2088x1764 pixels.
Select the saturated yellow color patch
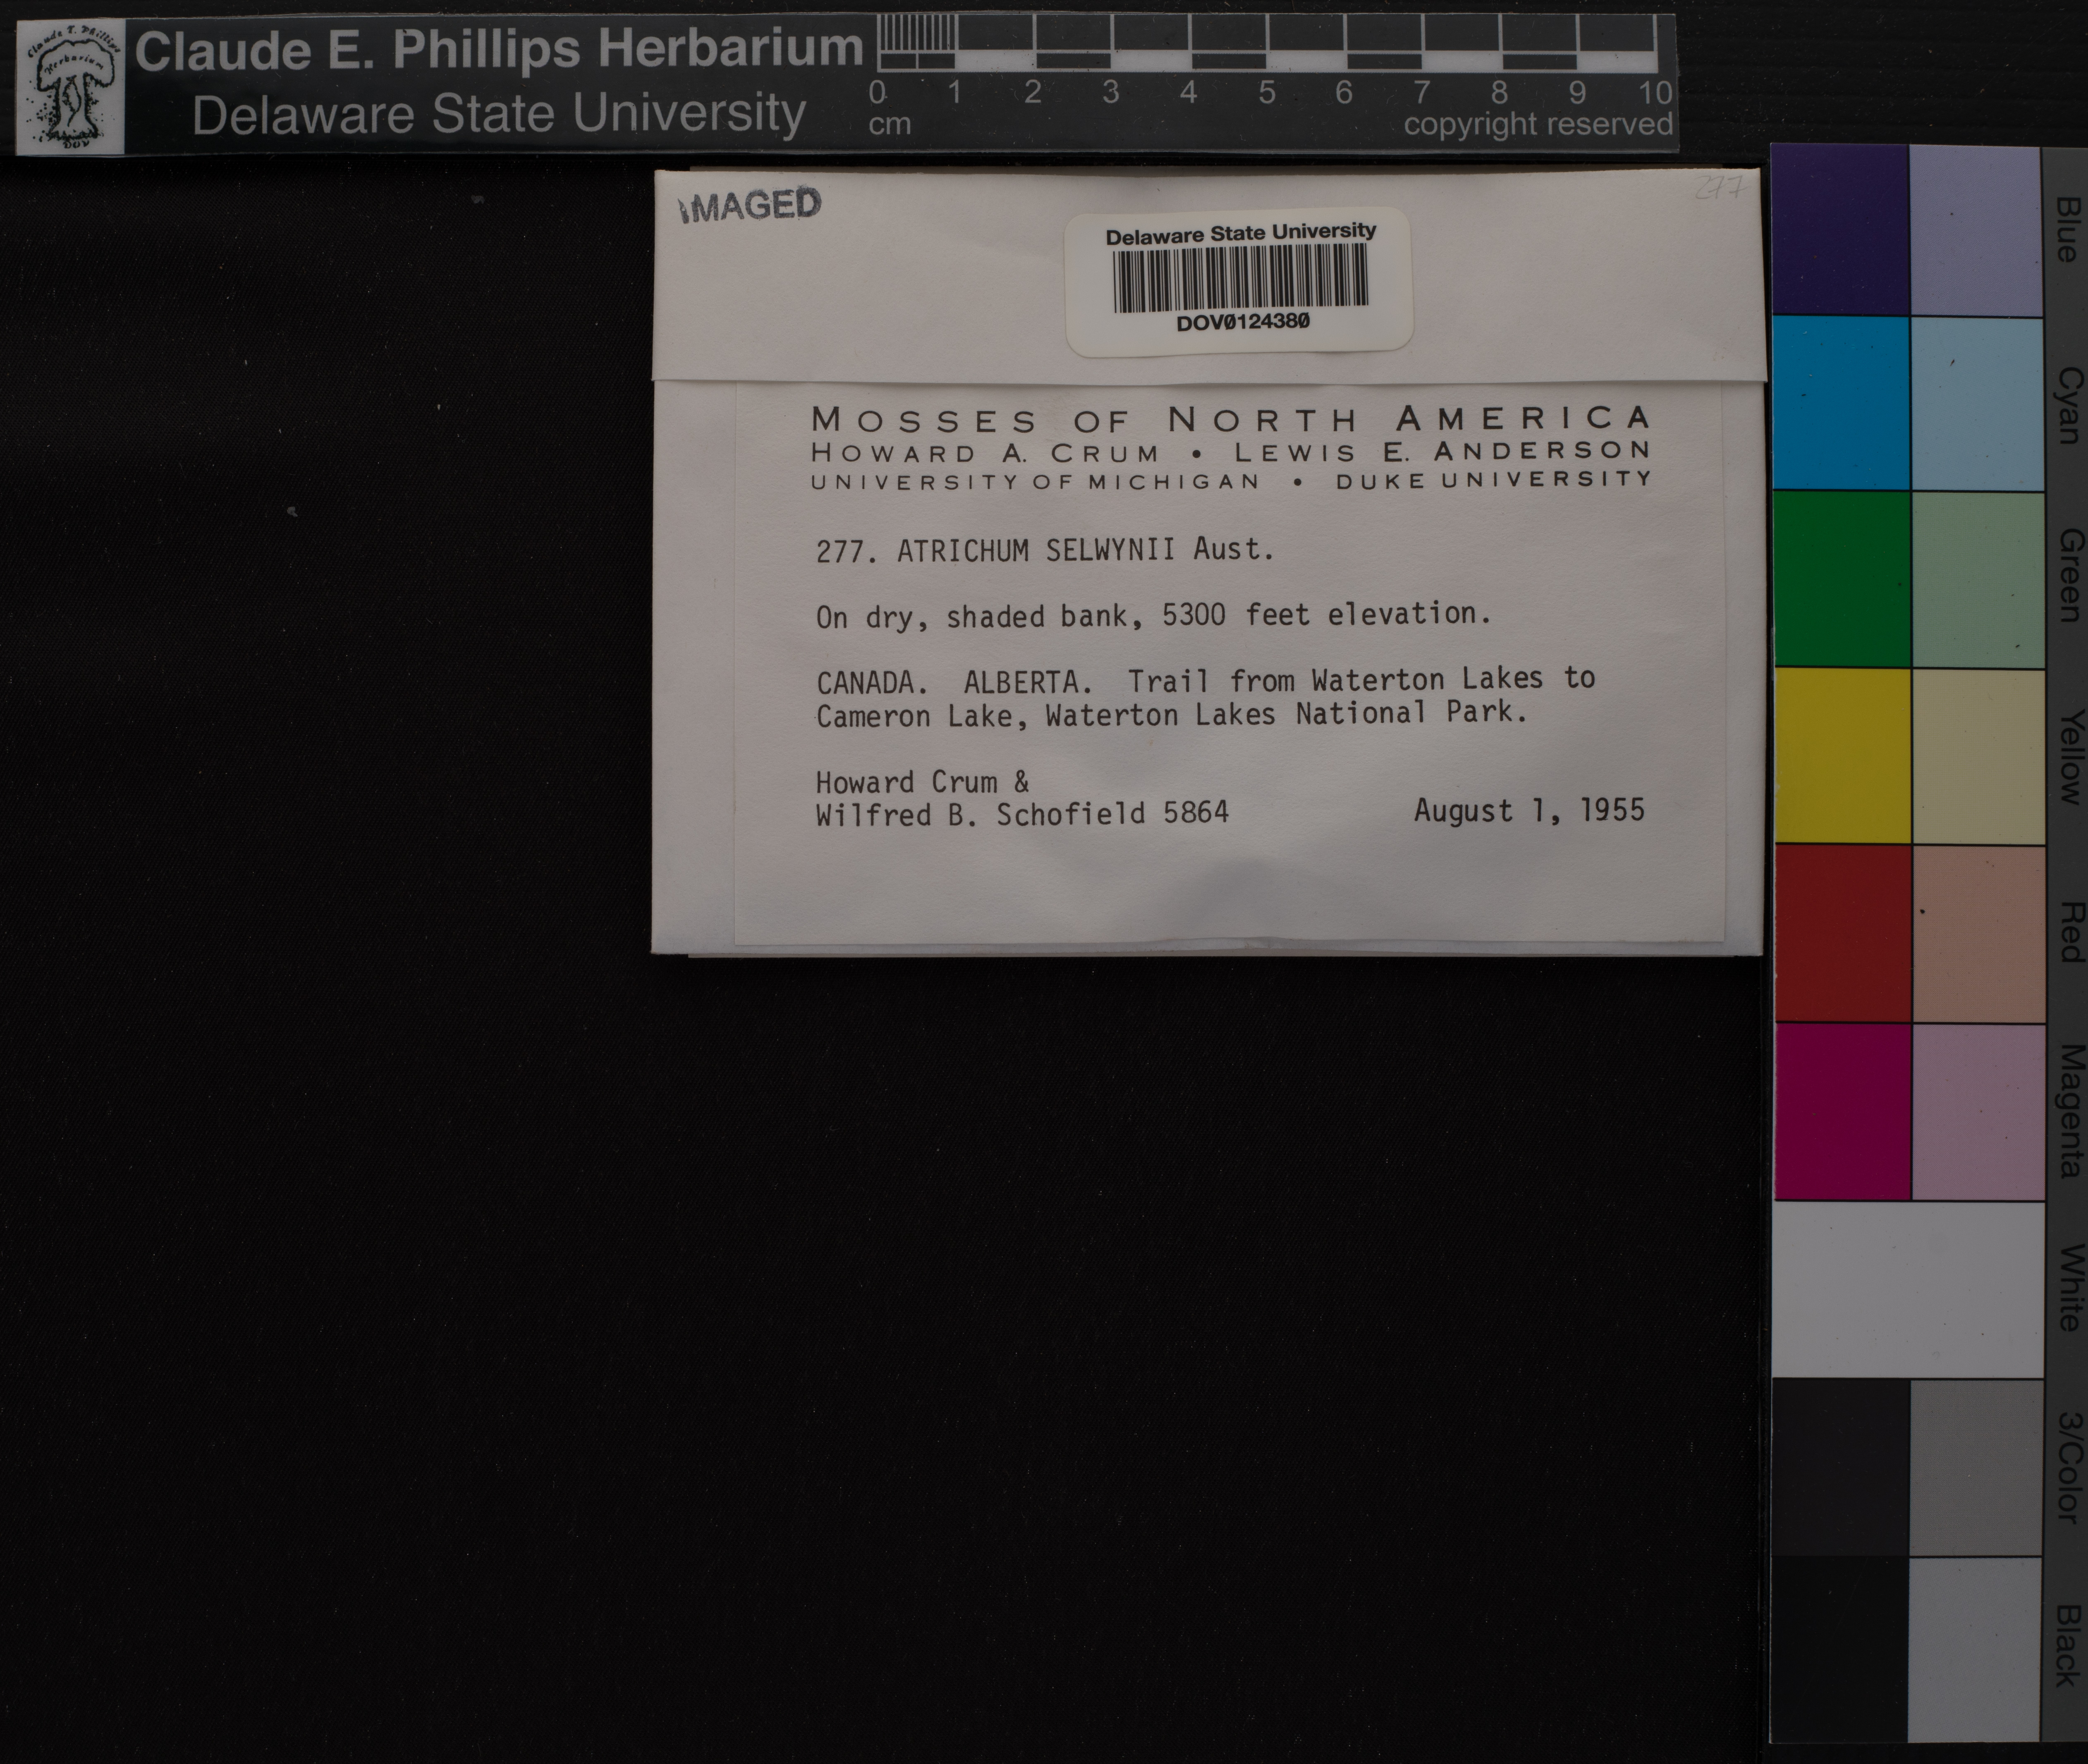pyautogui.click(x=1840, y=755)
